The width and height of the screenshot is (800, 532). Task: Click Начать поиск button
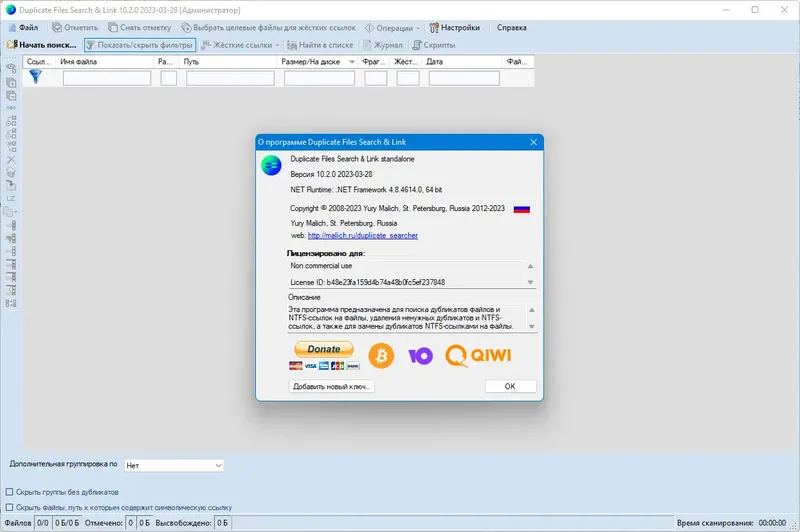(42, 45)
